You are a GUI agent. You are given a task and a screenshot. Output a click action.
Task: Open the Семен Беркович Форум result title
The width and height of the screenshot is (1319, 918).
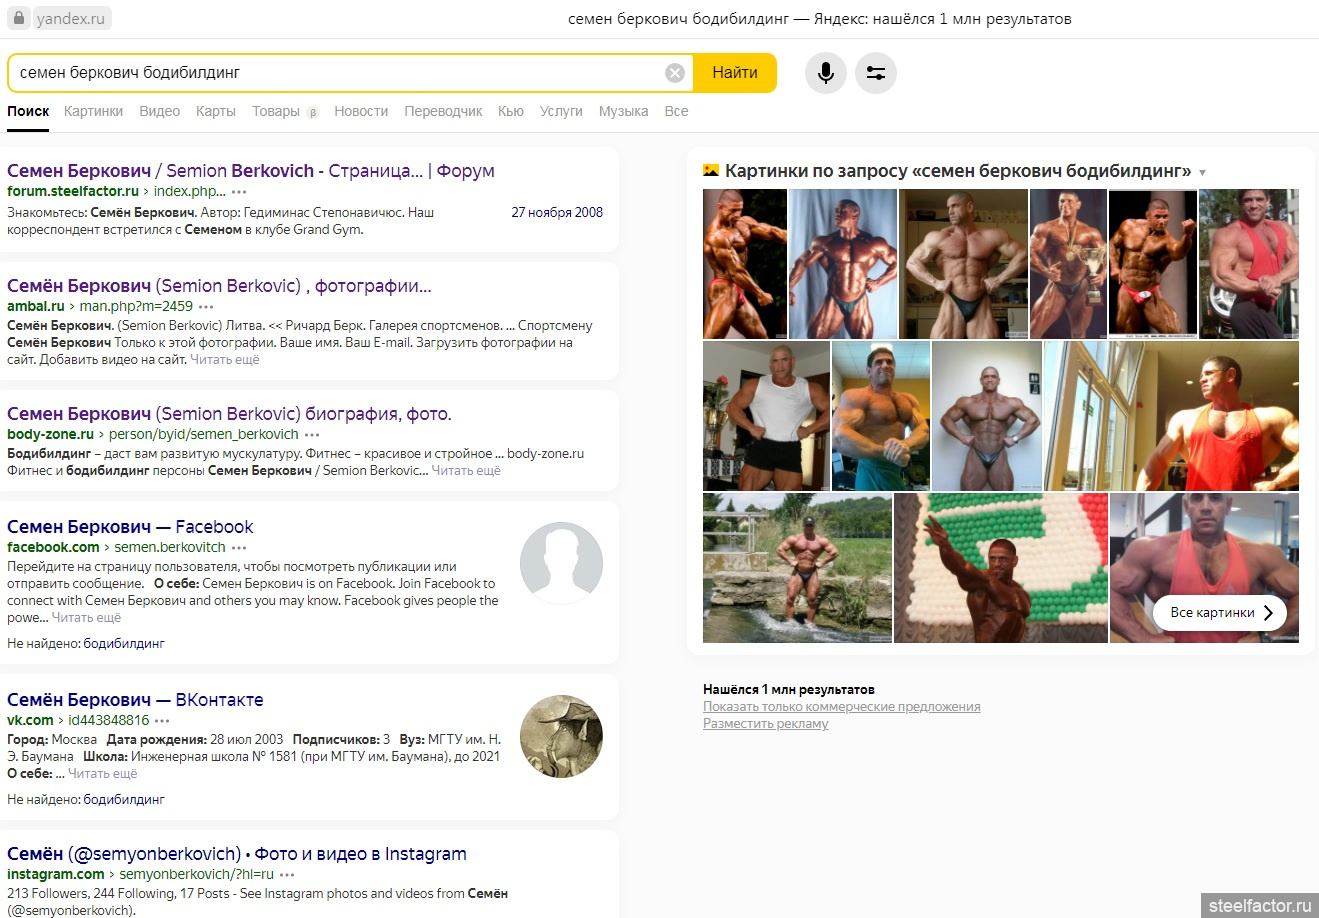point(251,171)
